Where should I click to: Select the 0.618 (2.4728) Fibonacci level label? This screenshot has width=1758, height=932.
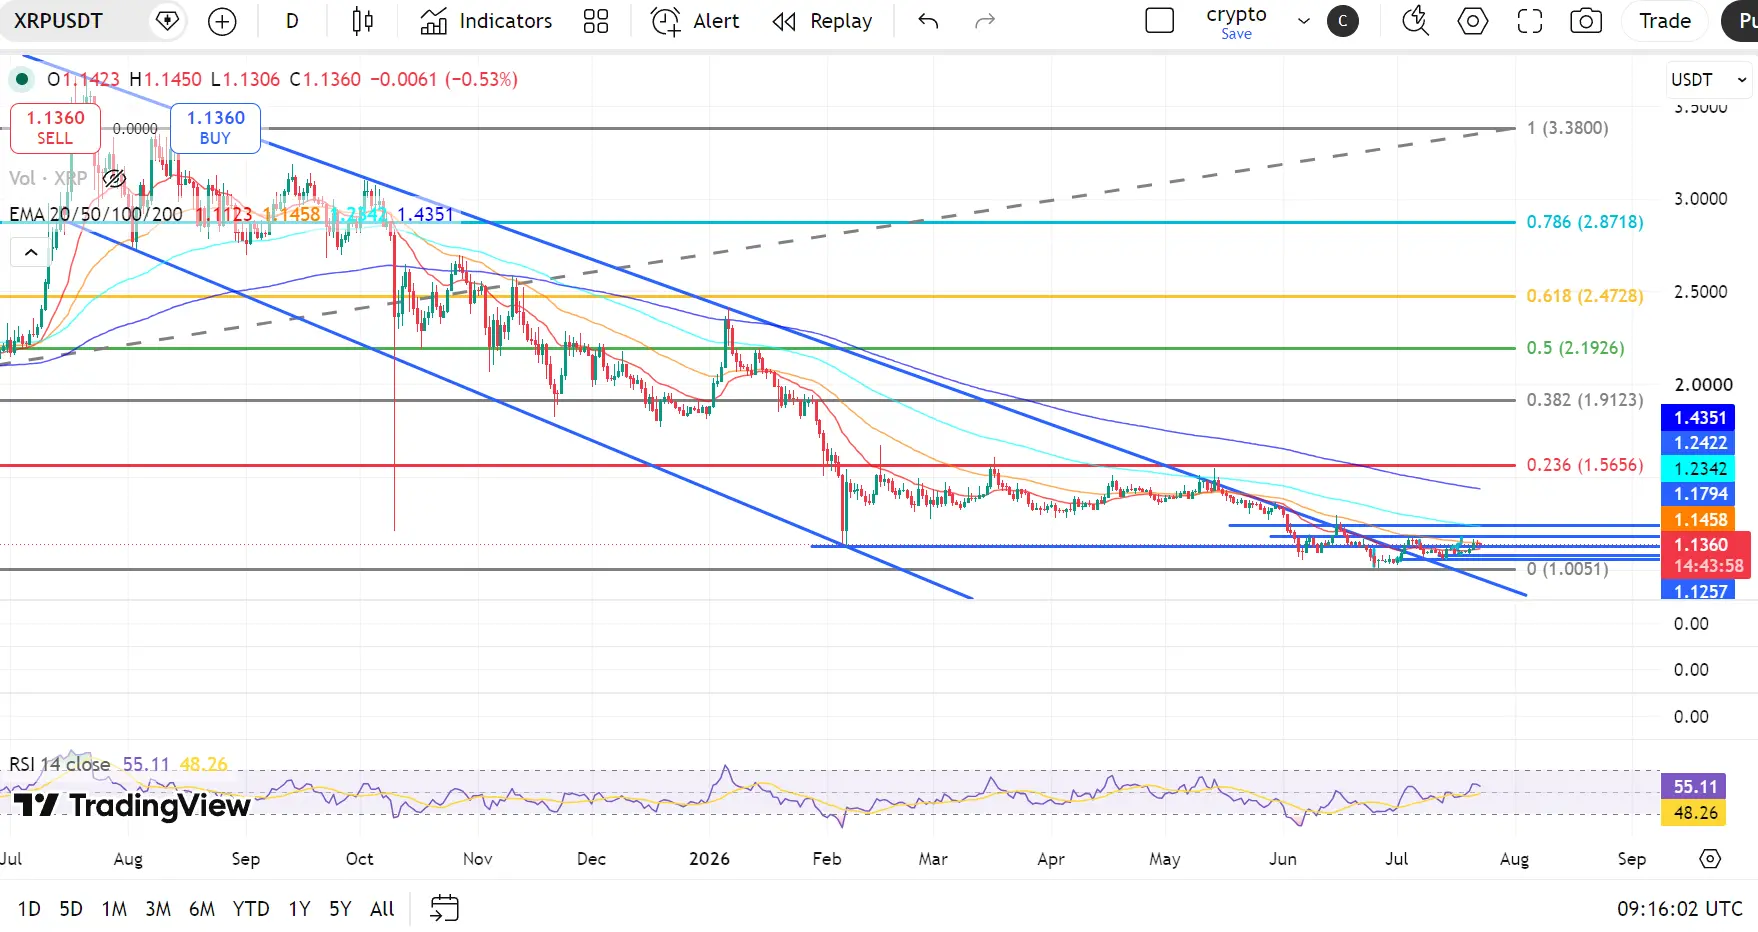coord(1584,296)
